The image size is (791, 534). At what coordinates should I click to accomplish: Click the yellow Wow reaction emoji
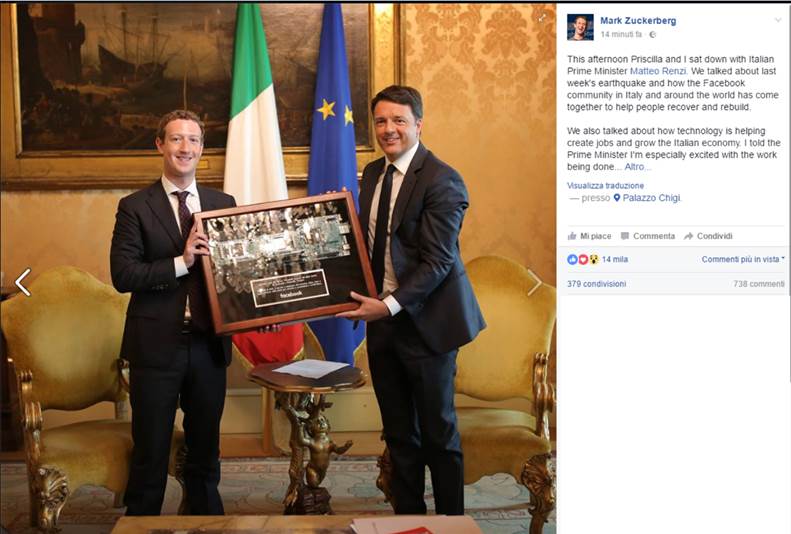pos(594,259)
